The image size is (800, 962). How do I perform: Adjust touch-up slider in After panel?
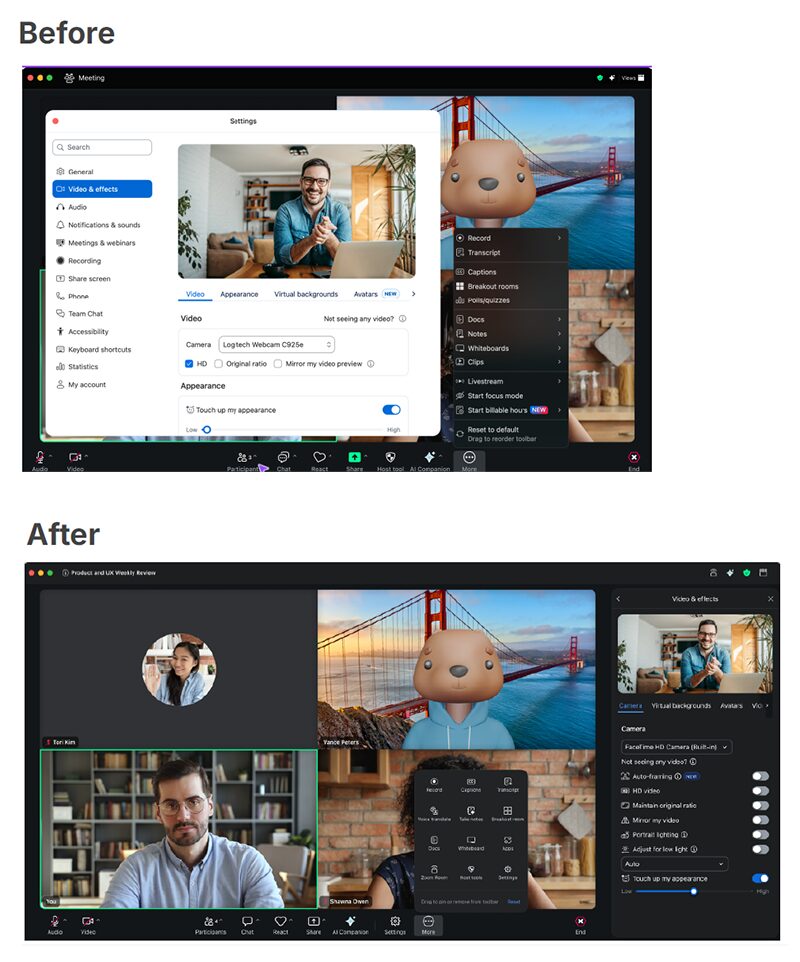[694, 891]
